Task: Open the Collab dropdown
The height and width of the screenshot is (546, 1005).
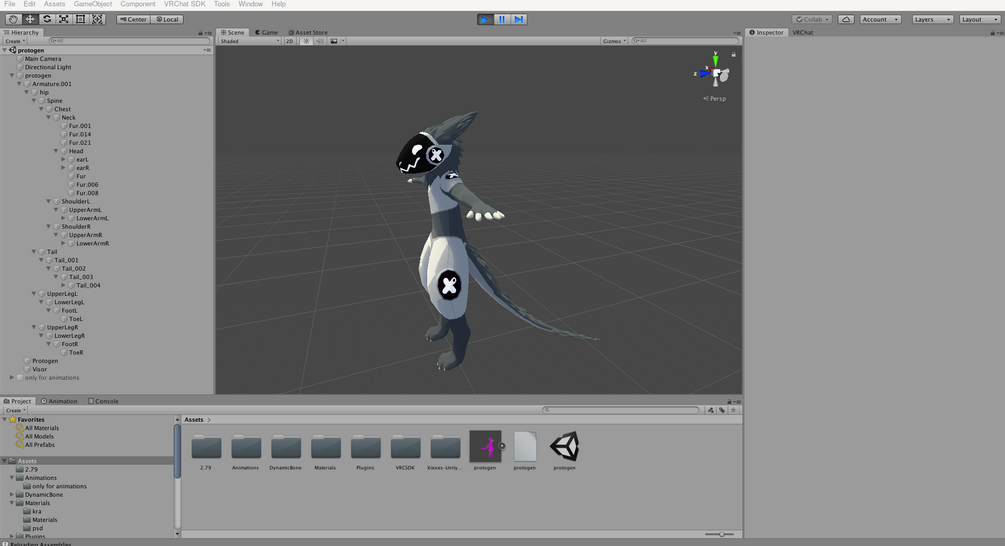Action: click(812, 19)
